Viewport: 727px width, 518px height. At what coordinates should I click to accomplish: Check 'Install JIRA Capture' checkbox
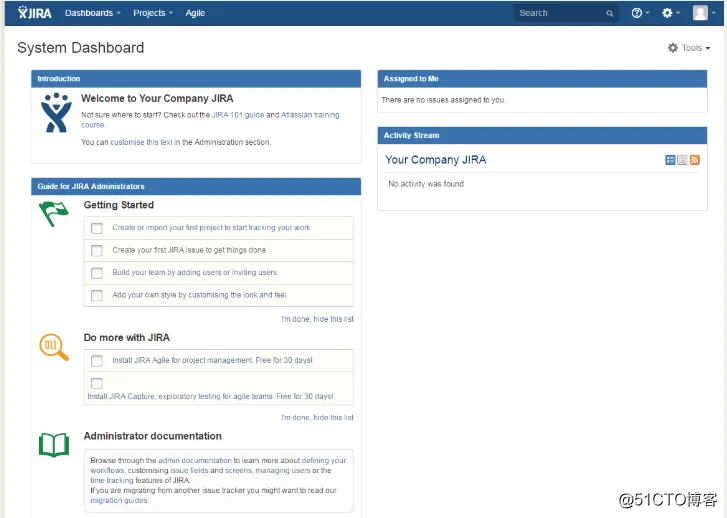(x=97, y=383)
